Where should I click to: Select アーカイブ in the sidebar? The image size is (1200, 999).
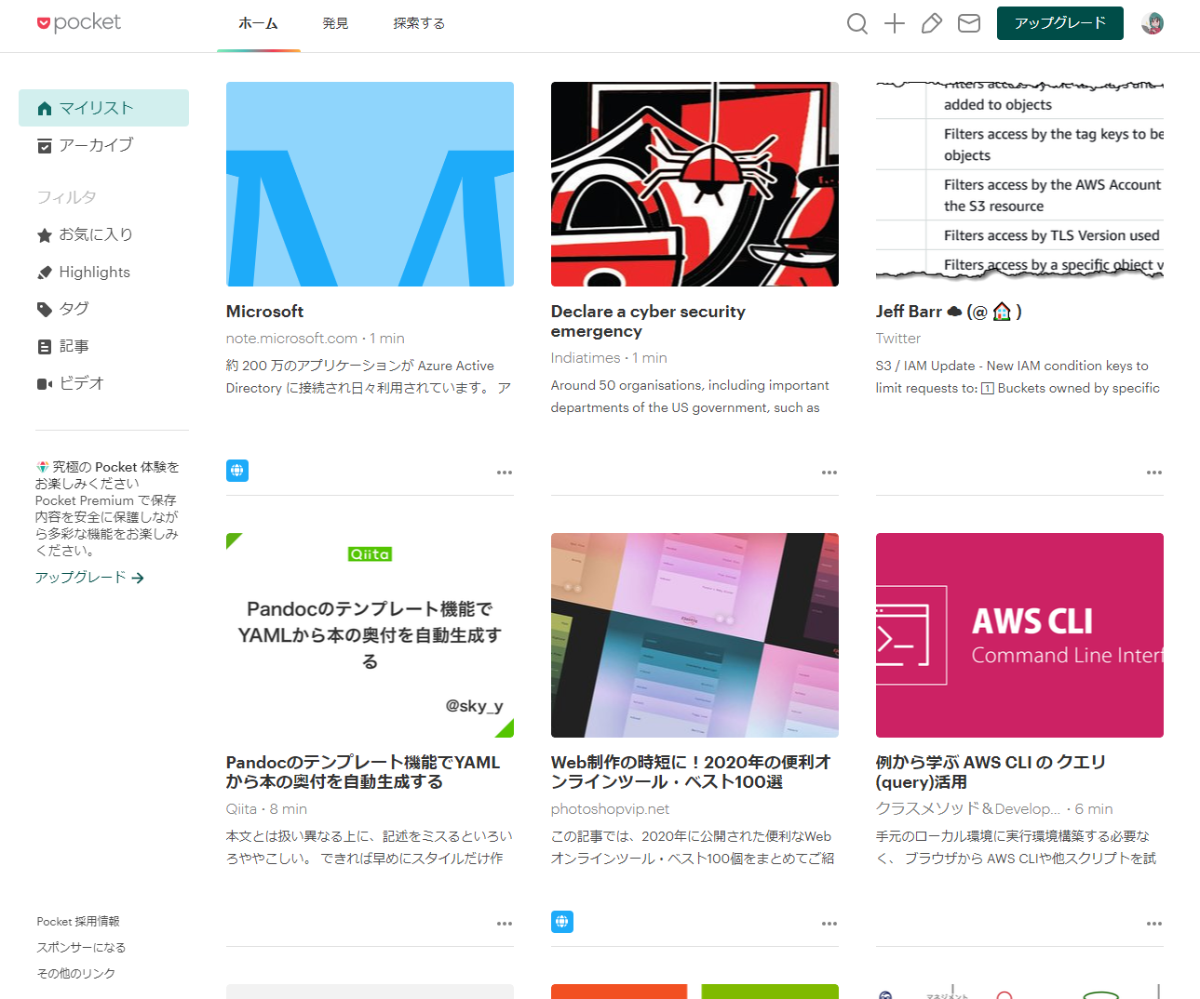click(103, 146)
